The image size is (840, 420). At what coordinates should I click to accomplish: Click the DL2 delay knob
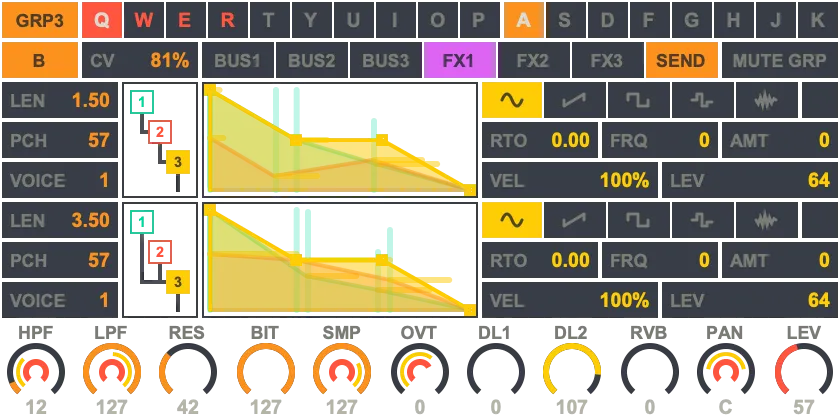point(572,371)
